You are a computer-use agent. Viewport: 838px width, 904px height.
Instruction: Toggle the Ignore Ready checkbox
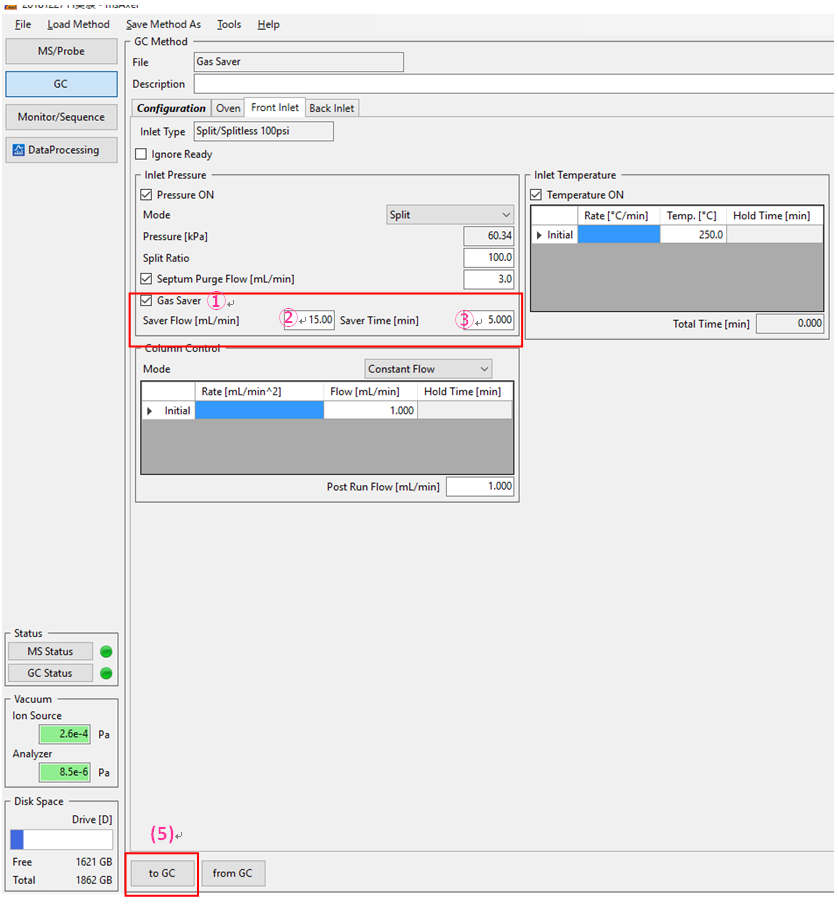[141, 155]
